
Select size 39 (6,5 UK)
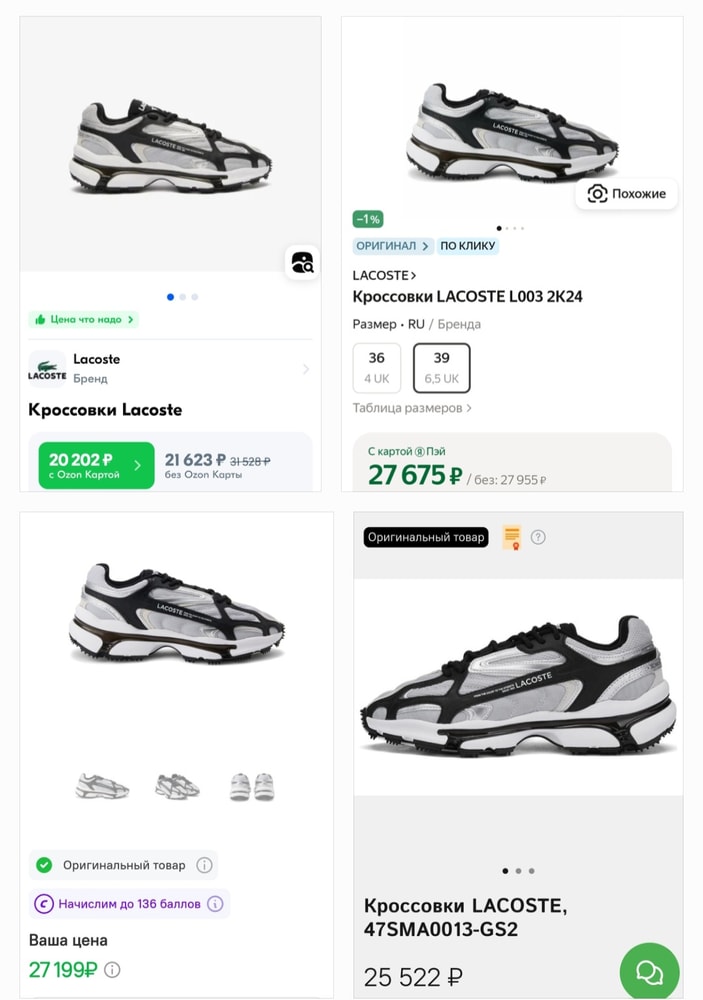click(x=441, y=367)
